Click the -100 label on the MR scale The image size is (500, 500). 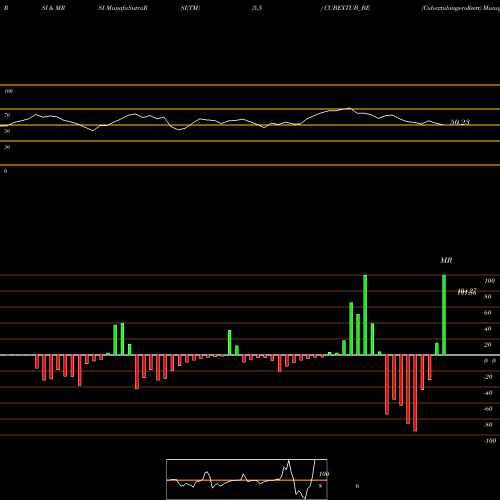[489, 441]
